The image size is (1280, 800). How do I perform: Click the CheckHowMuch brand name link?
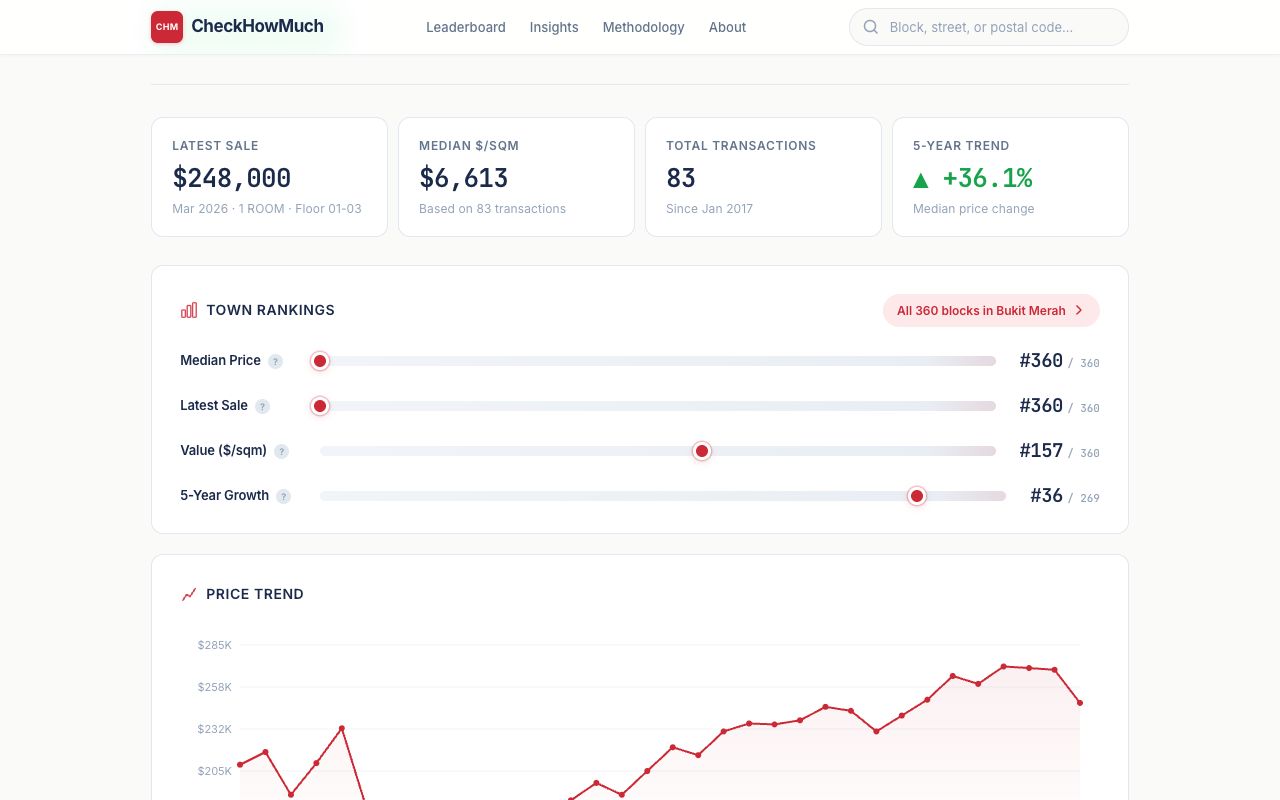coord(257,26)
